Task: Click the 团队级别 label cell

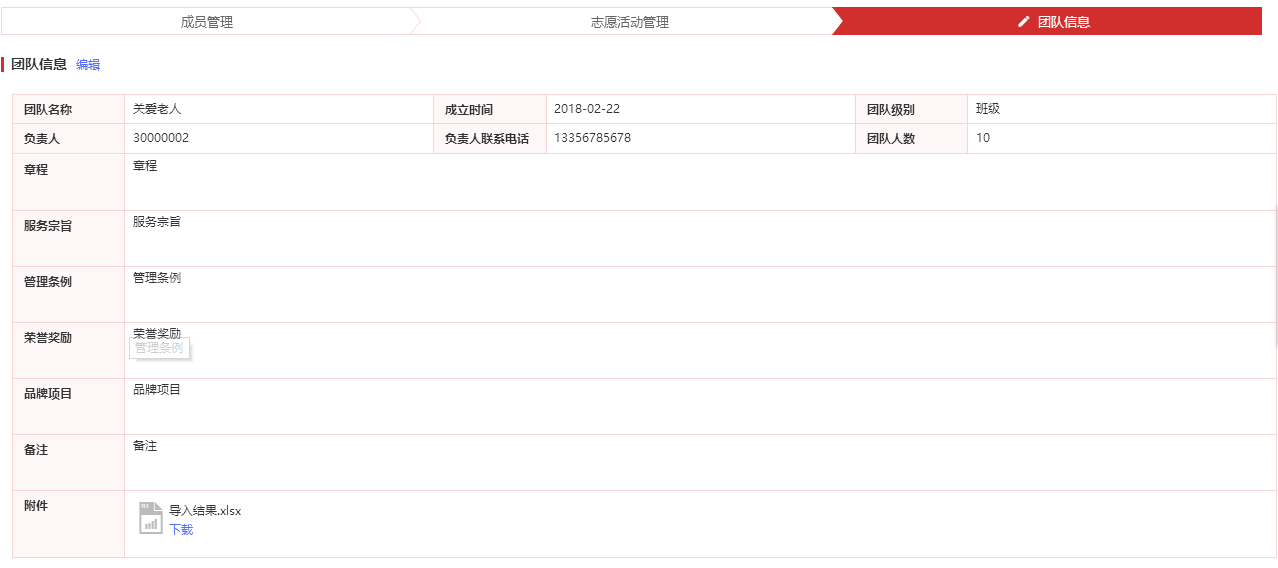Action: (911, 109)
